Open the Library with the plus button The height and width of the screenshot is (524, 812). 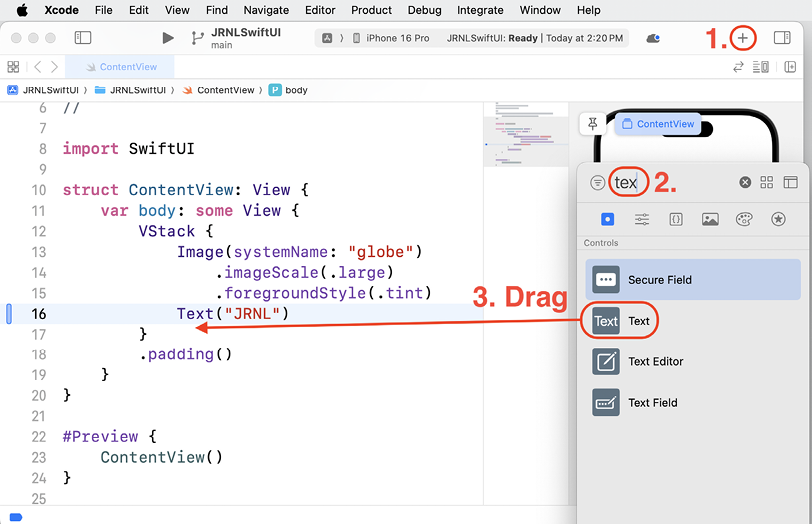tap(743, 38)
